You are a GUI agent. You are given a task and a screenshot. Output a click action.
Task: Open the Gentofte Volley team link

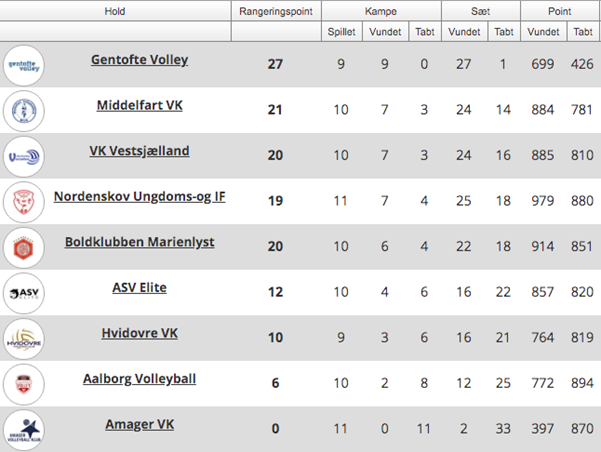click(x=140, y=60)
